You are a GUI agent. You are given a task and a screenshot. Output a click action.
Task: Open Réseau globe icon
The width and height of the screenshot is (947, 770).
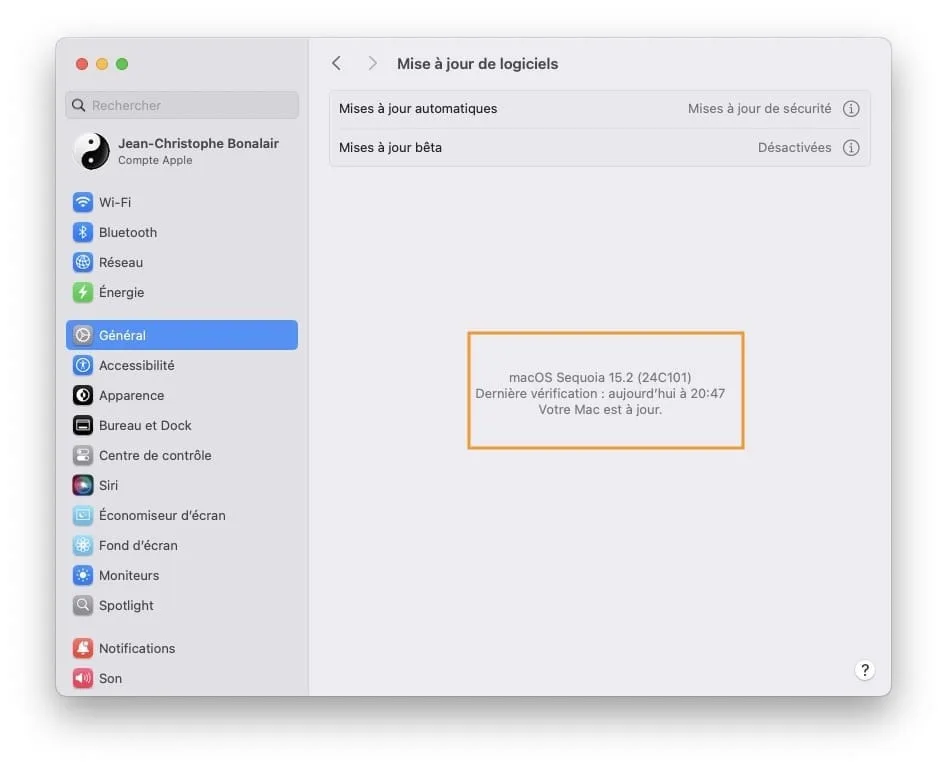[83, 262]
